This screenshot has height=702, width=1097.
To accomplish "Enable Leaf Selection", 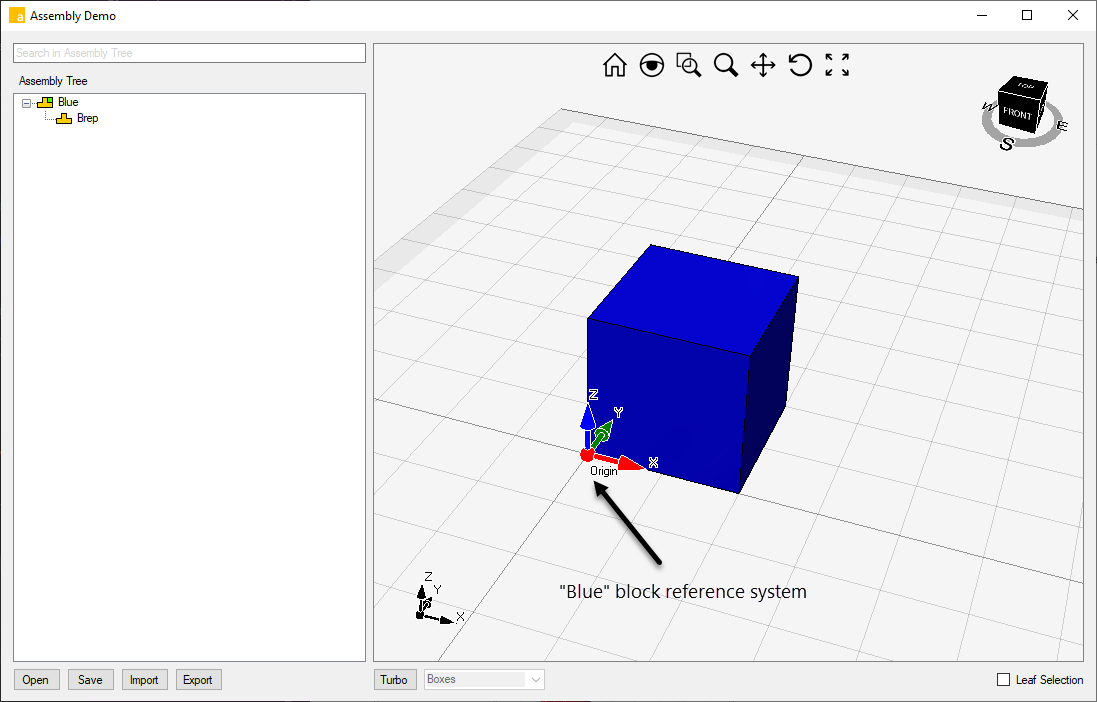I will pyautogui.click(x=1003, y=679).
